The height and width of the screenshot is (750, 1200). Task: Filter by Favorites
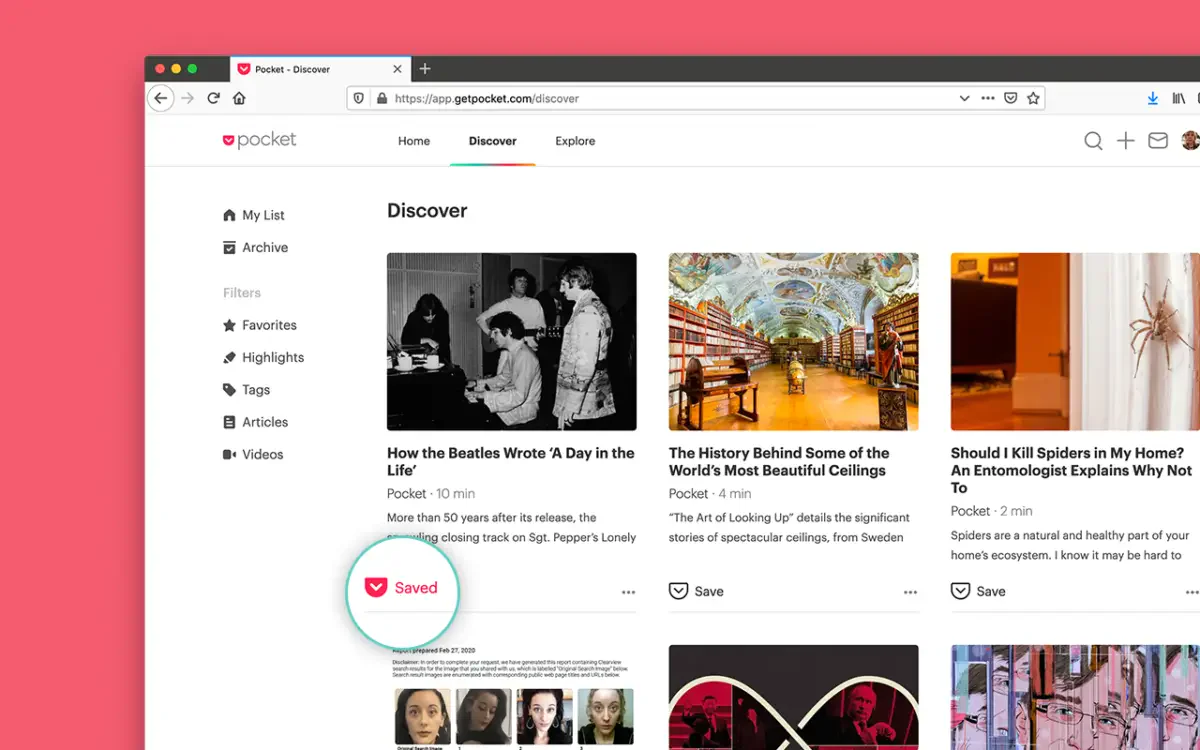[260, 325]
